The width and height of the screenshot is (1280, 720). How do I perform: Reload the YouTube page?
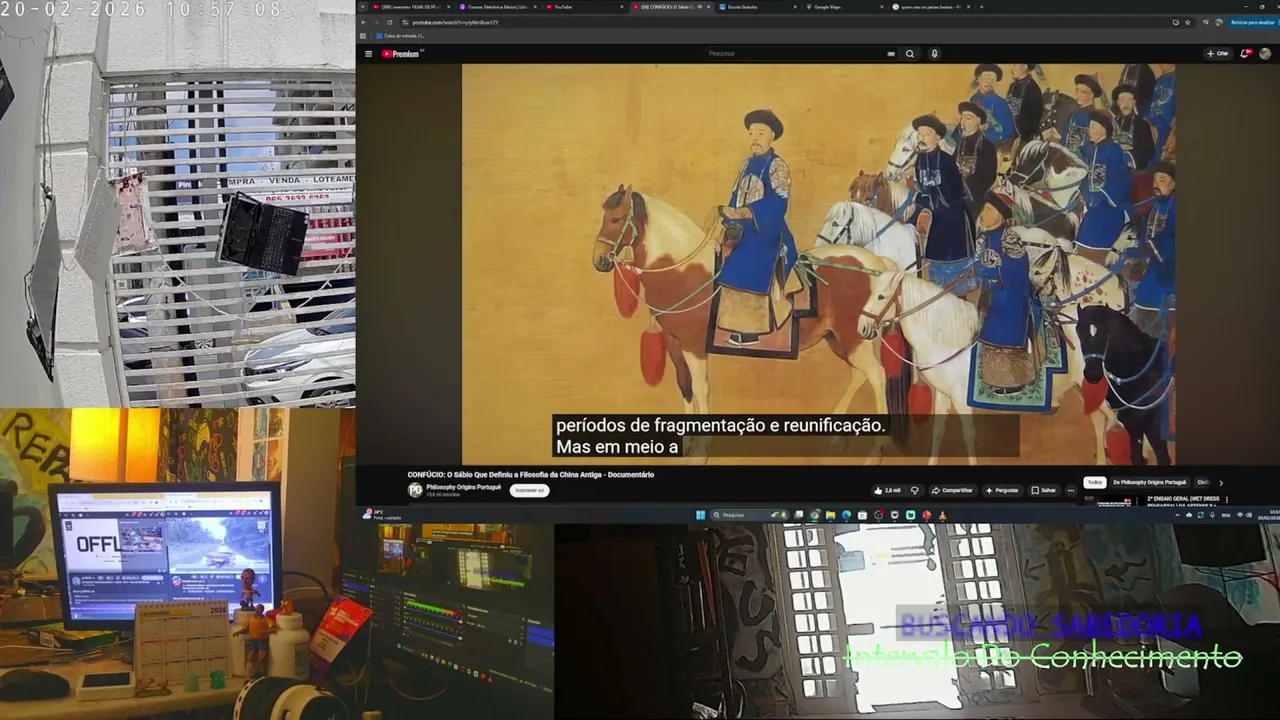(390, 22)
